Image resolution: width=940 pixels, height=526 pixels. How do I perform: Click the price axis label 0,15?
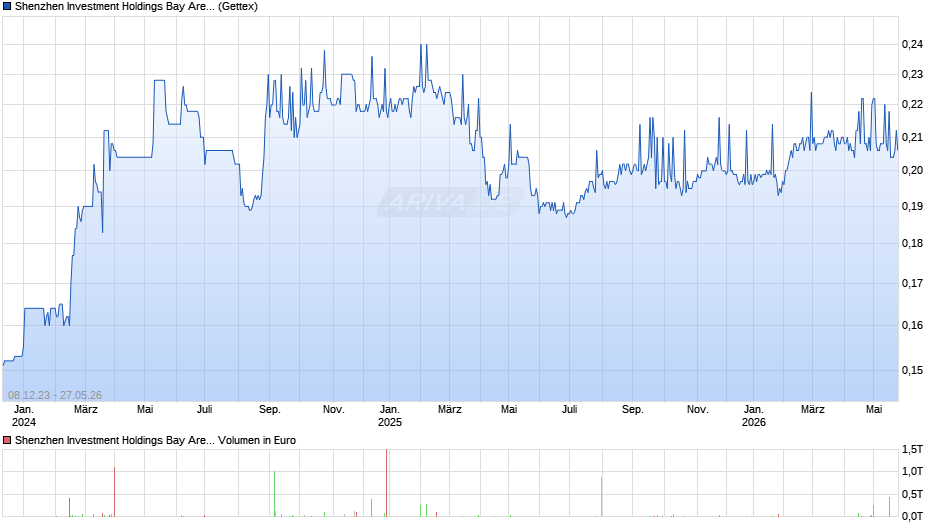pyautogui.click(x=912, y=370)
